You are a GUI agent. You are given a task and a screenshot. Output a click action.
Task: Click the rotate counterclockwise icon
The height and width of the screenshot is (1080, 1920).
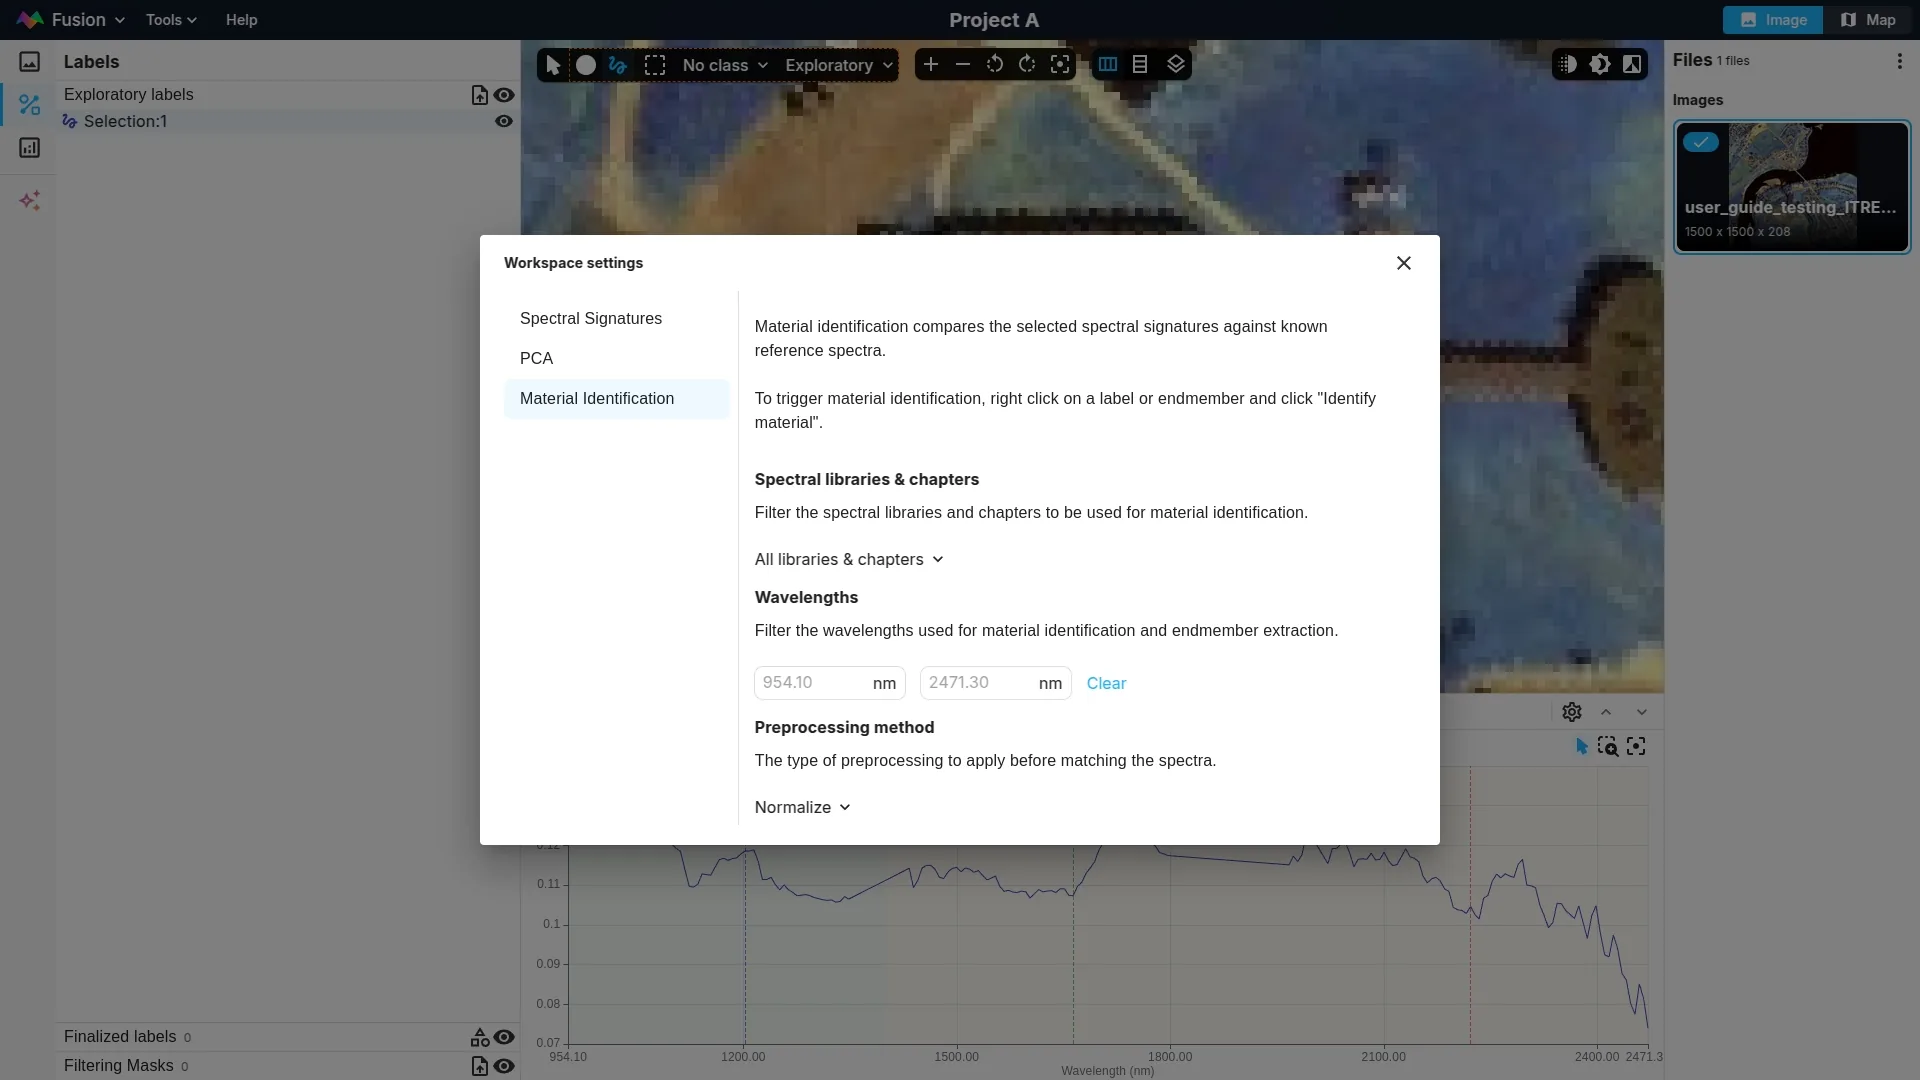coord(995,65)
